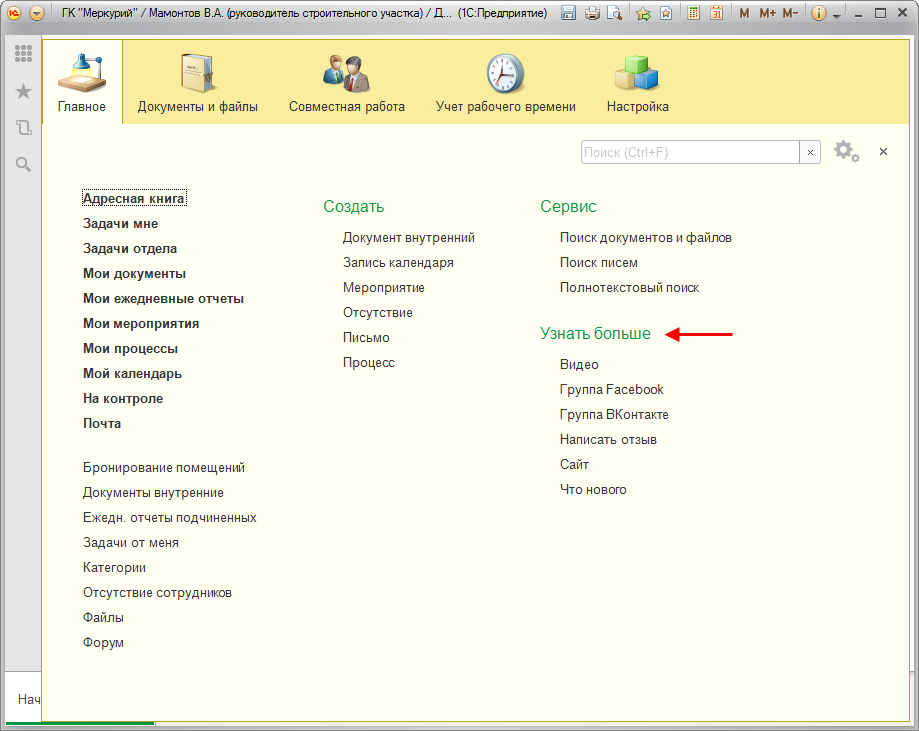Open Задачи от меня
919x731 pixels.
pyautogui.click(x=131, y=543)
